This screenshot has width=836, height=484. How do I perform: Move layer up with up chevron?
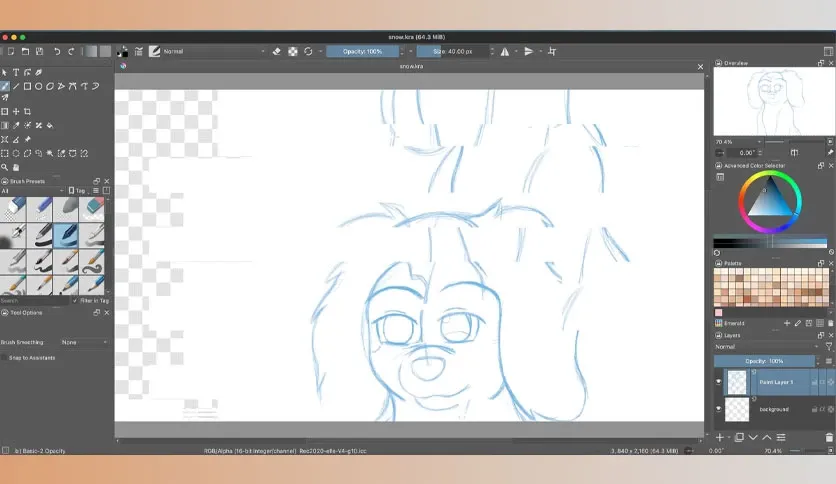(767, 438)
